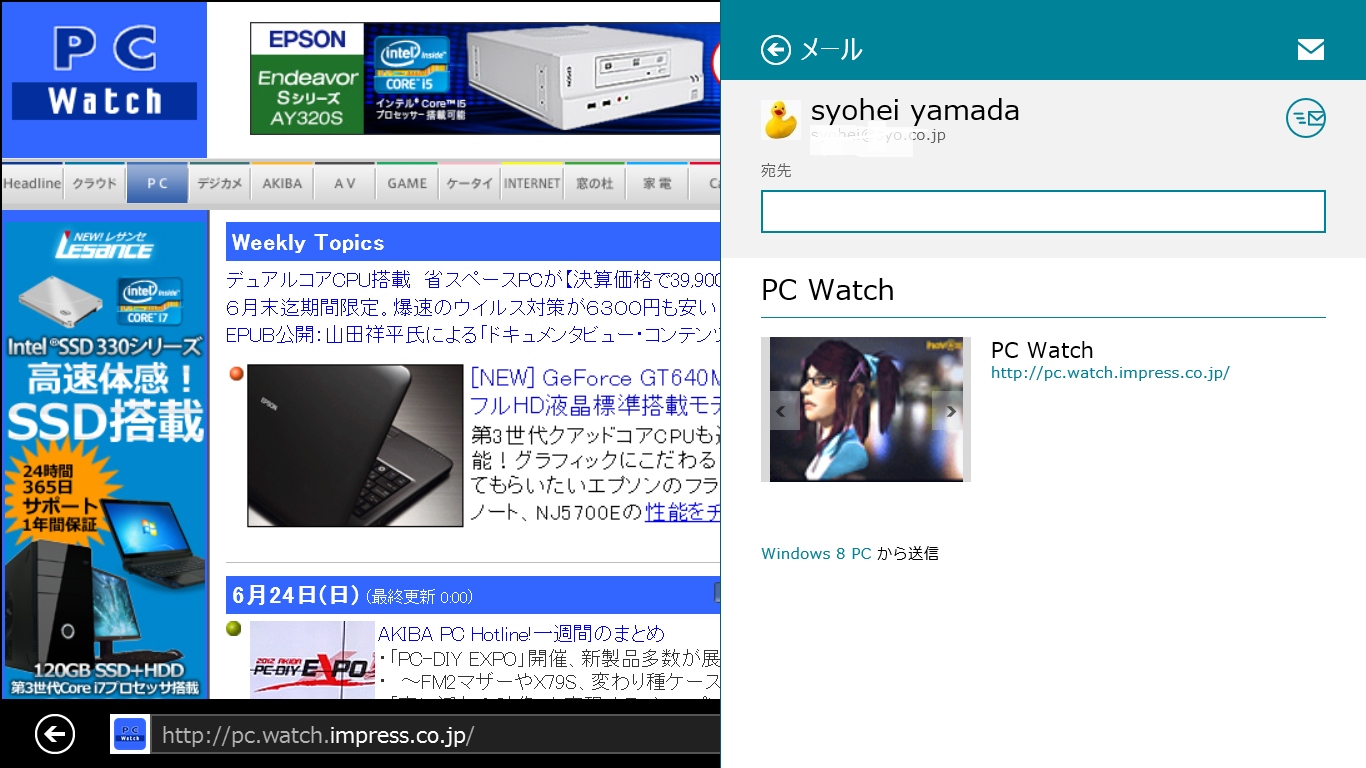The image size is (1366, 768).
Task: Click the PC Watch heading above the divider
Action: (x=828, y=290)
